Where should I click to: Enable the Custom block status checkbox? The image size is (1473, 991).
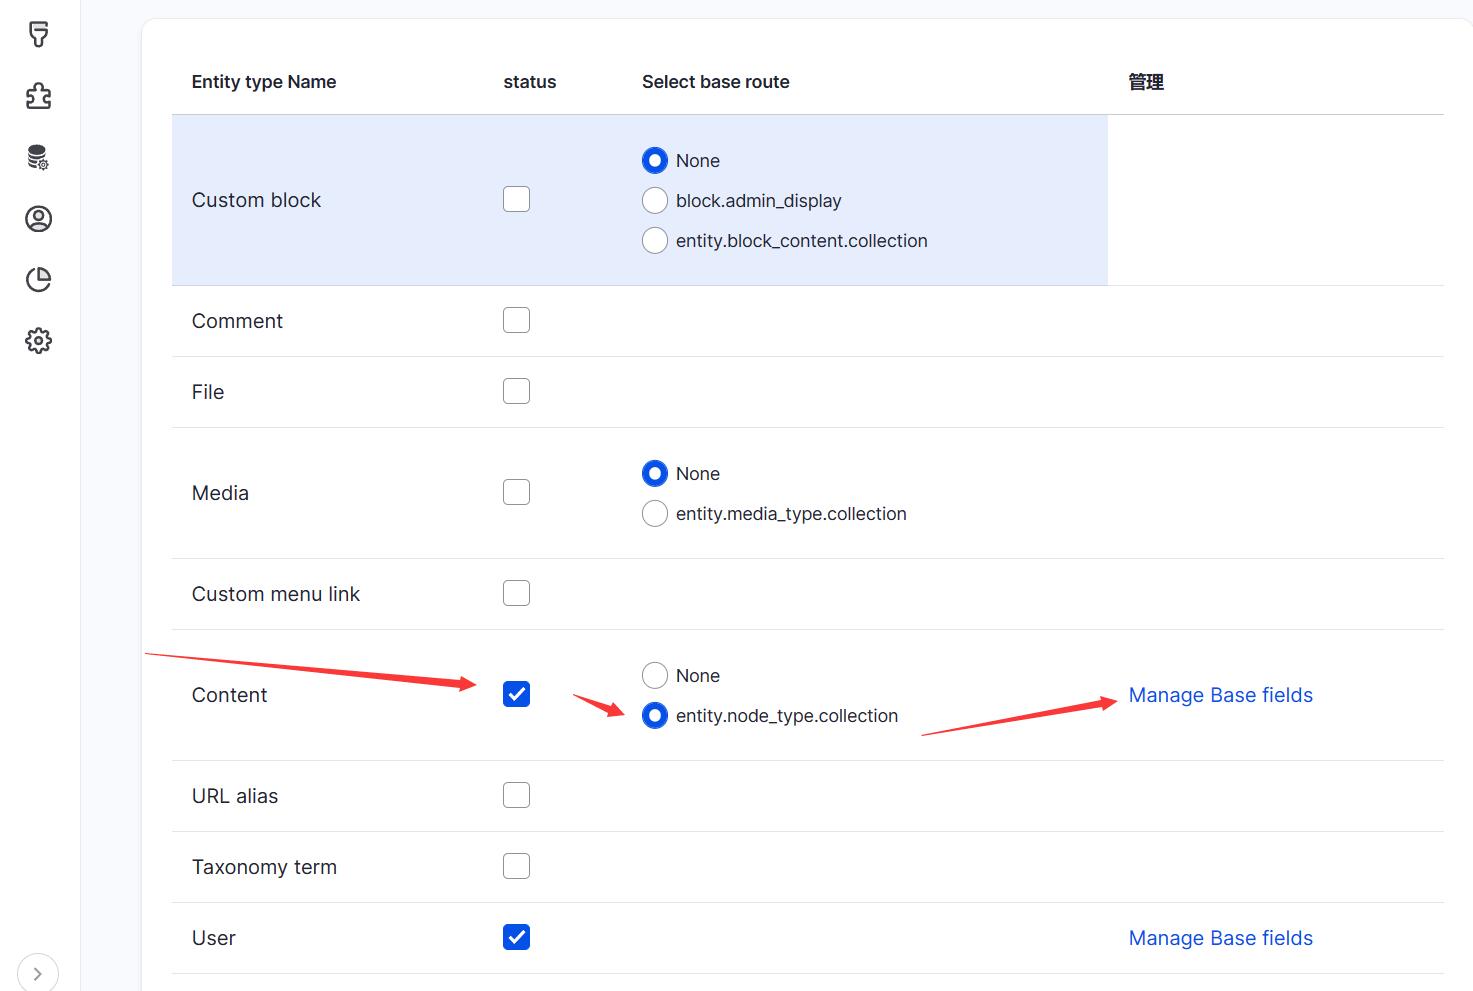click(516, 199)
